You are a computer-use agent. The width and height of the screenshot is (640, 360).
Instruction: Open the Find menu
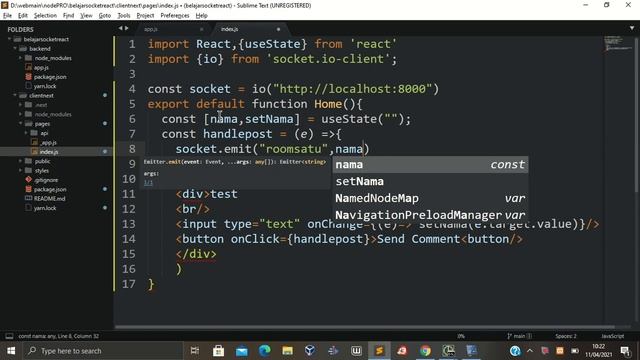tap(68, 16)
